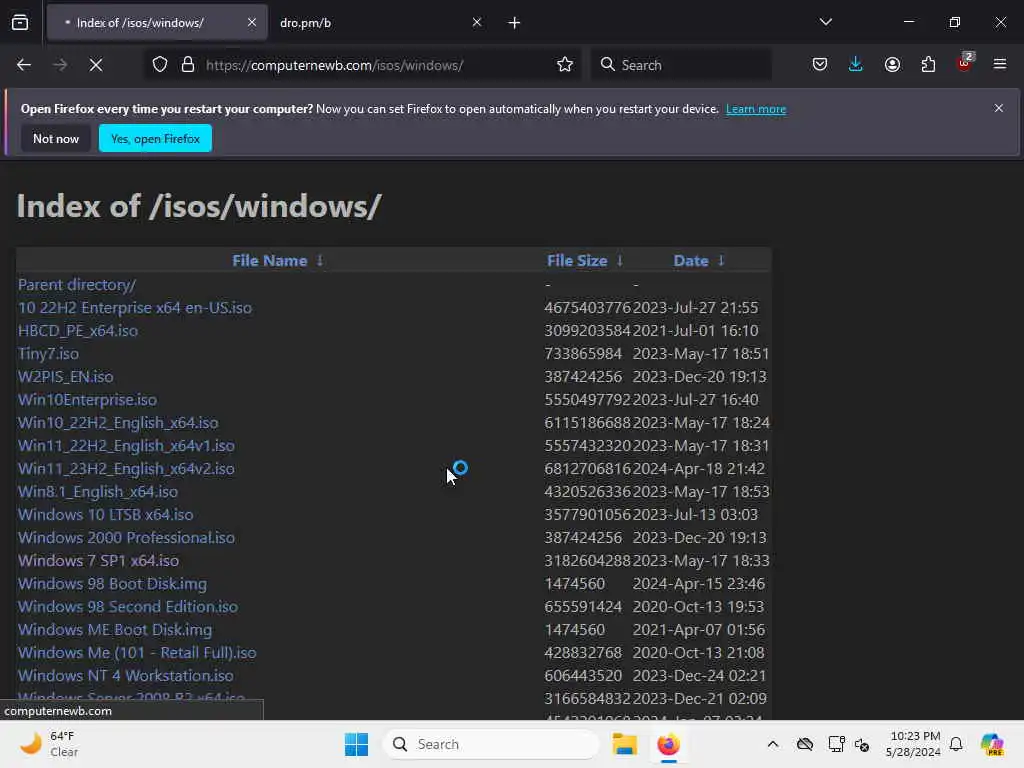Show the downloads panel
1024x768 pixels.
coord(856,65)
